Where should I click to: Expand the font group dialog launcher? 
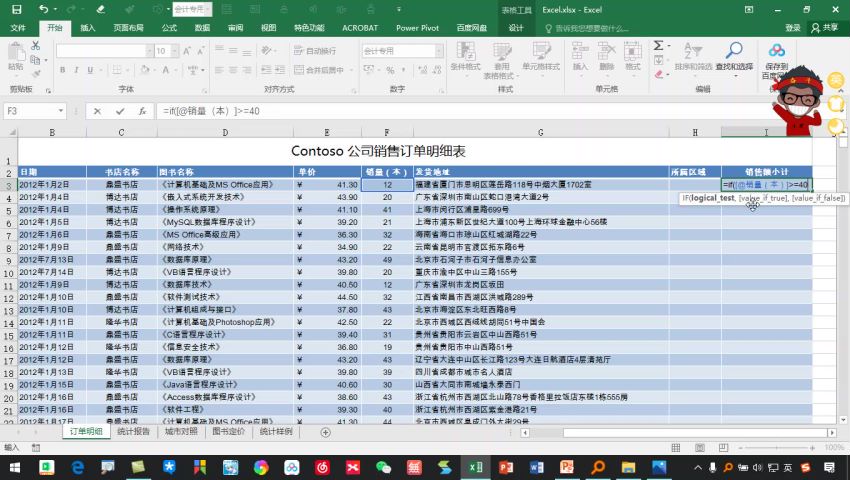[x=204, y=91]
